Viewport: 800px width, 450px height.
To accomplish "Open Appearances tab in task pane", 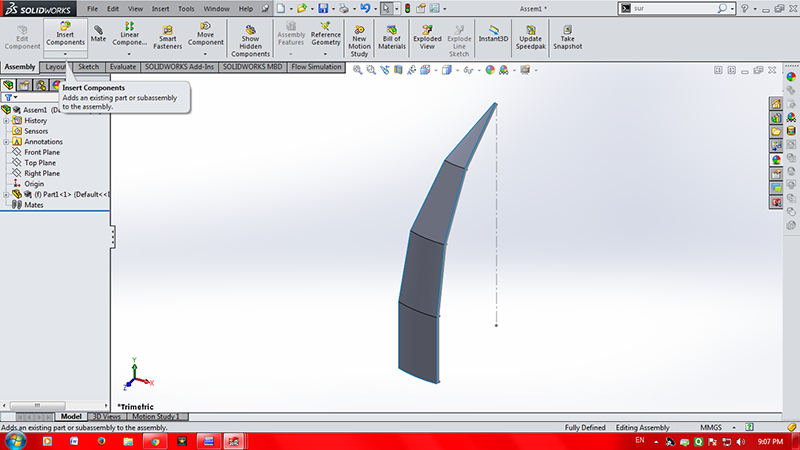I will [x=776, y=160].
